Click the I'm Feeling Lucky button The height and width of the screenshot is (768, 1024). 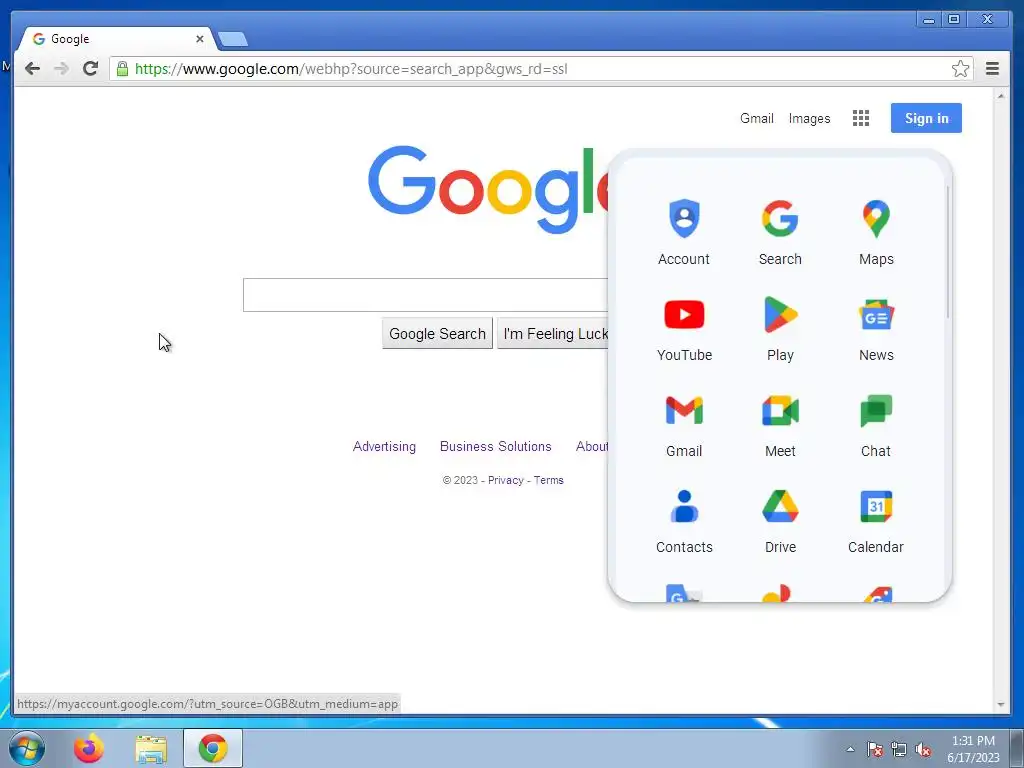pos(554,334)
